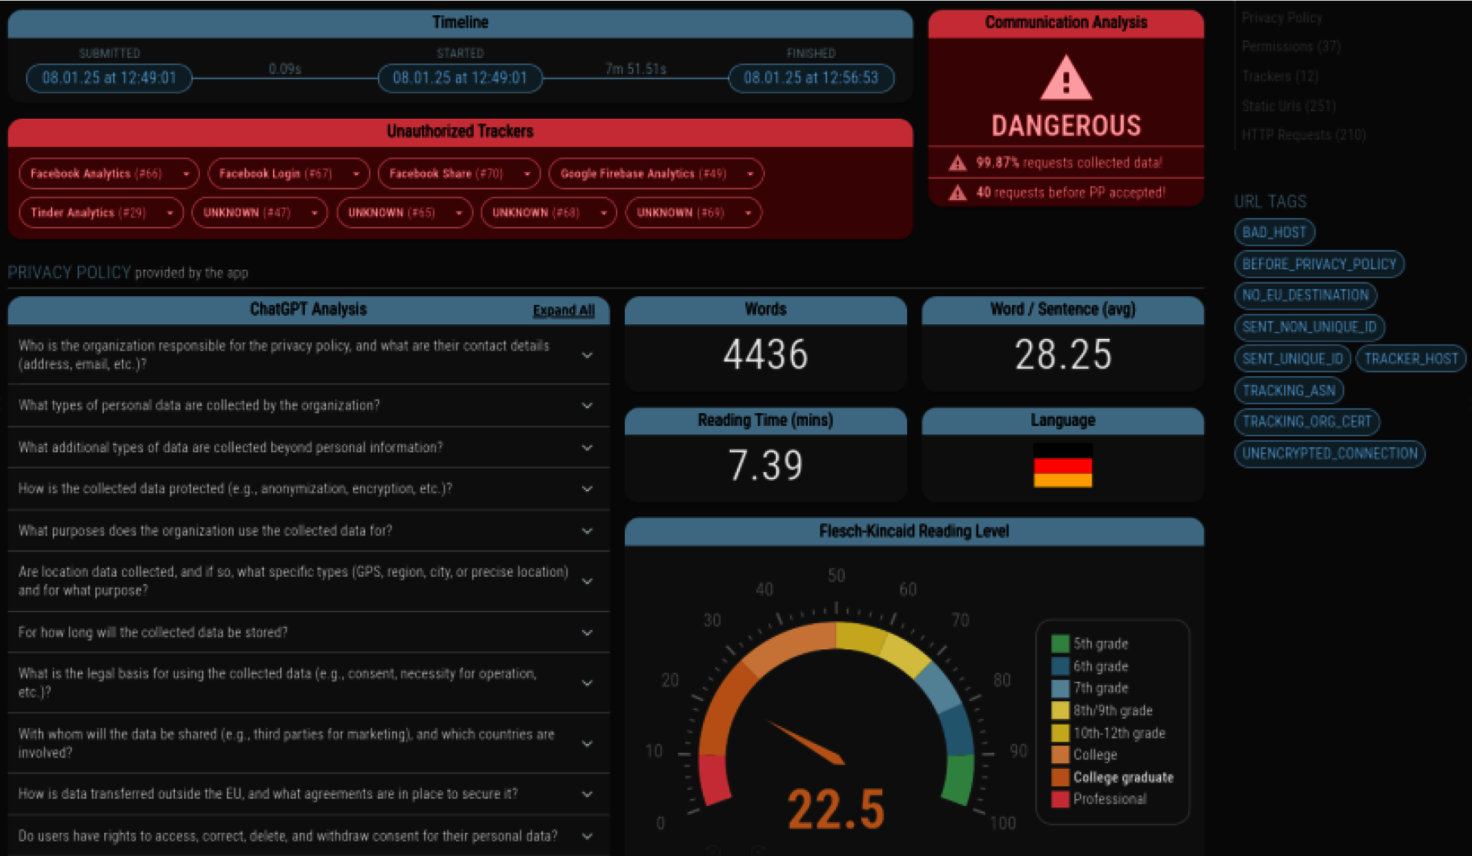This screenshot has height=856, width=1472.
Task: Click warning icon beside 40 requests message
Action: (x=957, y=193)
